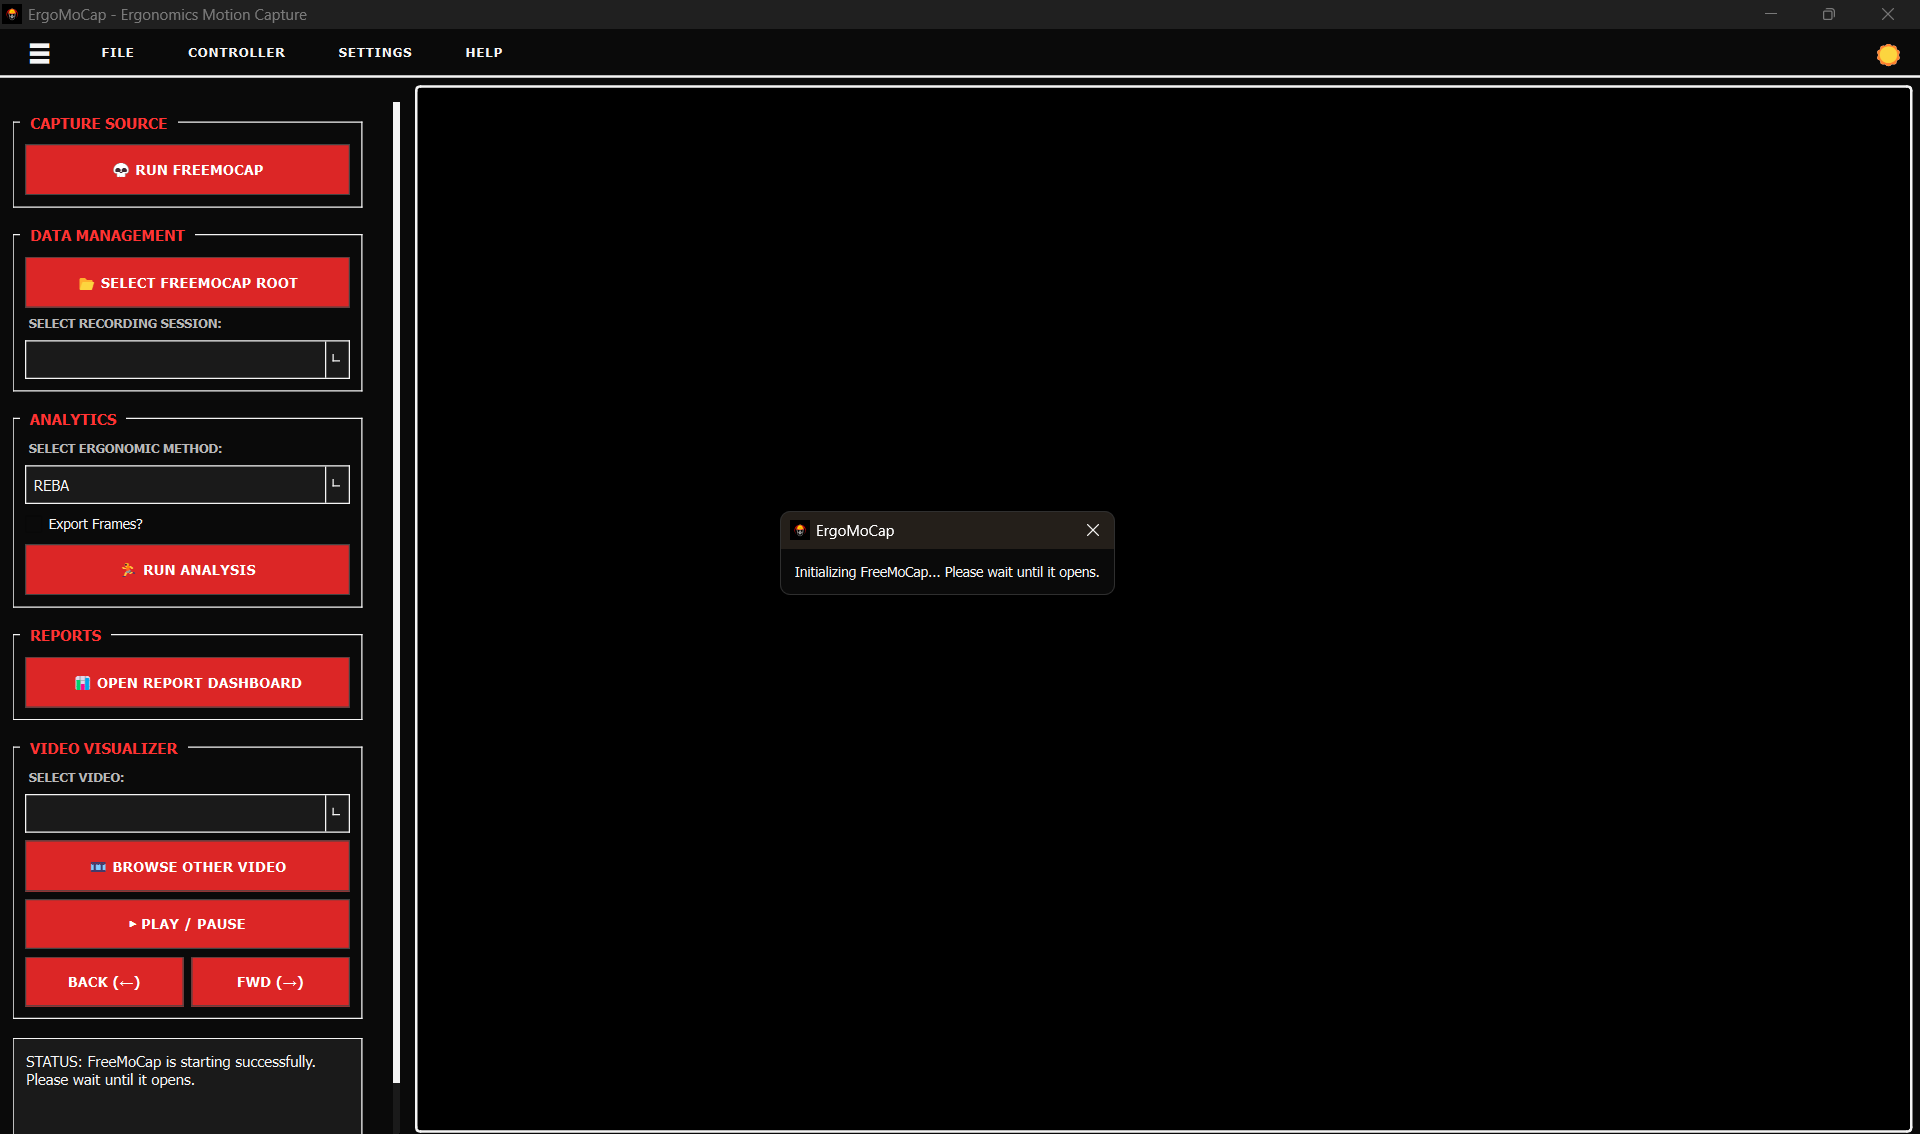Click the RUN ANALYSIS button
This screenshot has width=1920, height=1134.
pos(187,570)
